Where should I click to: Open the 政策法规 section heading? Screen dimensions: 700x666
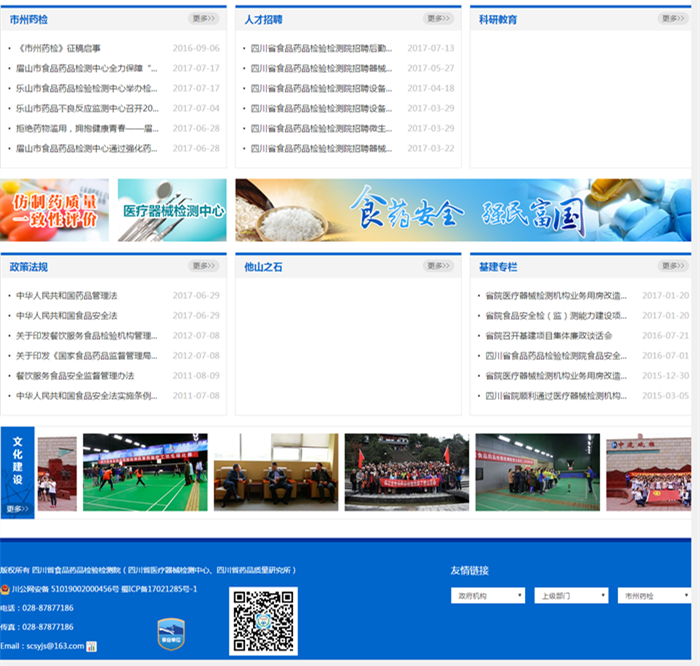click(x=29, y=267)
